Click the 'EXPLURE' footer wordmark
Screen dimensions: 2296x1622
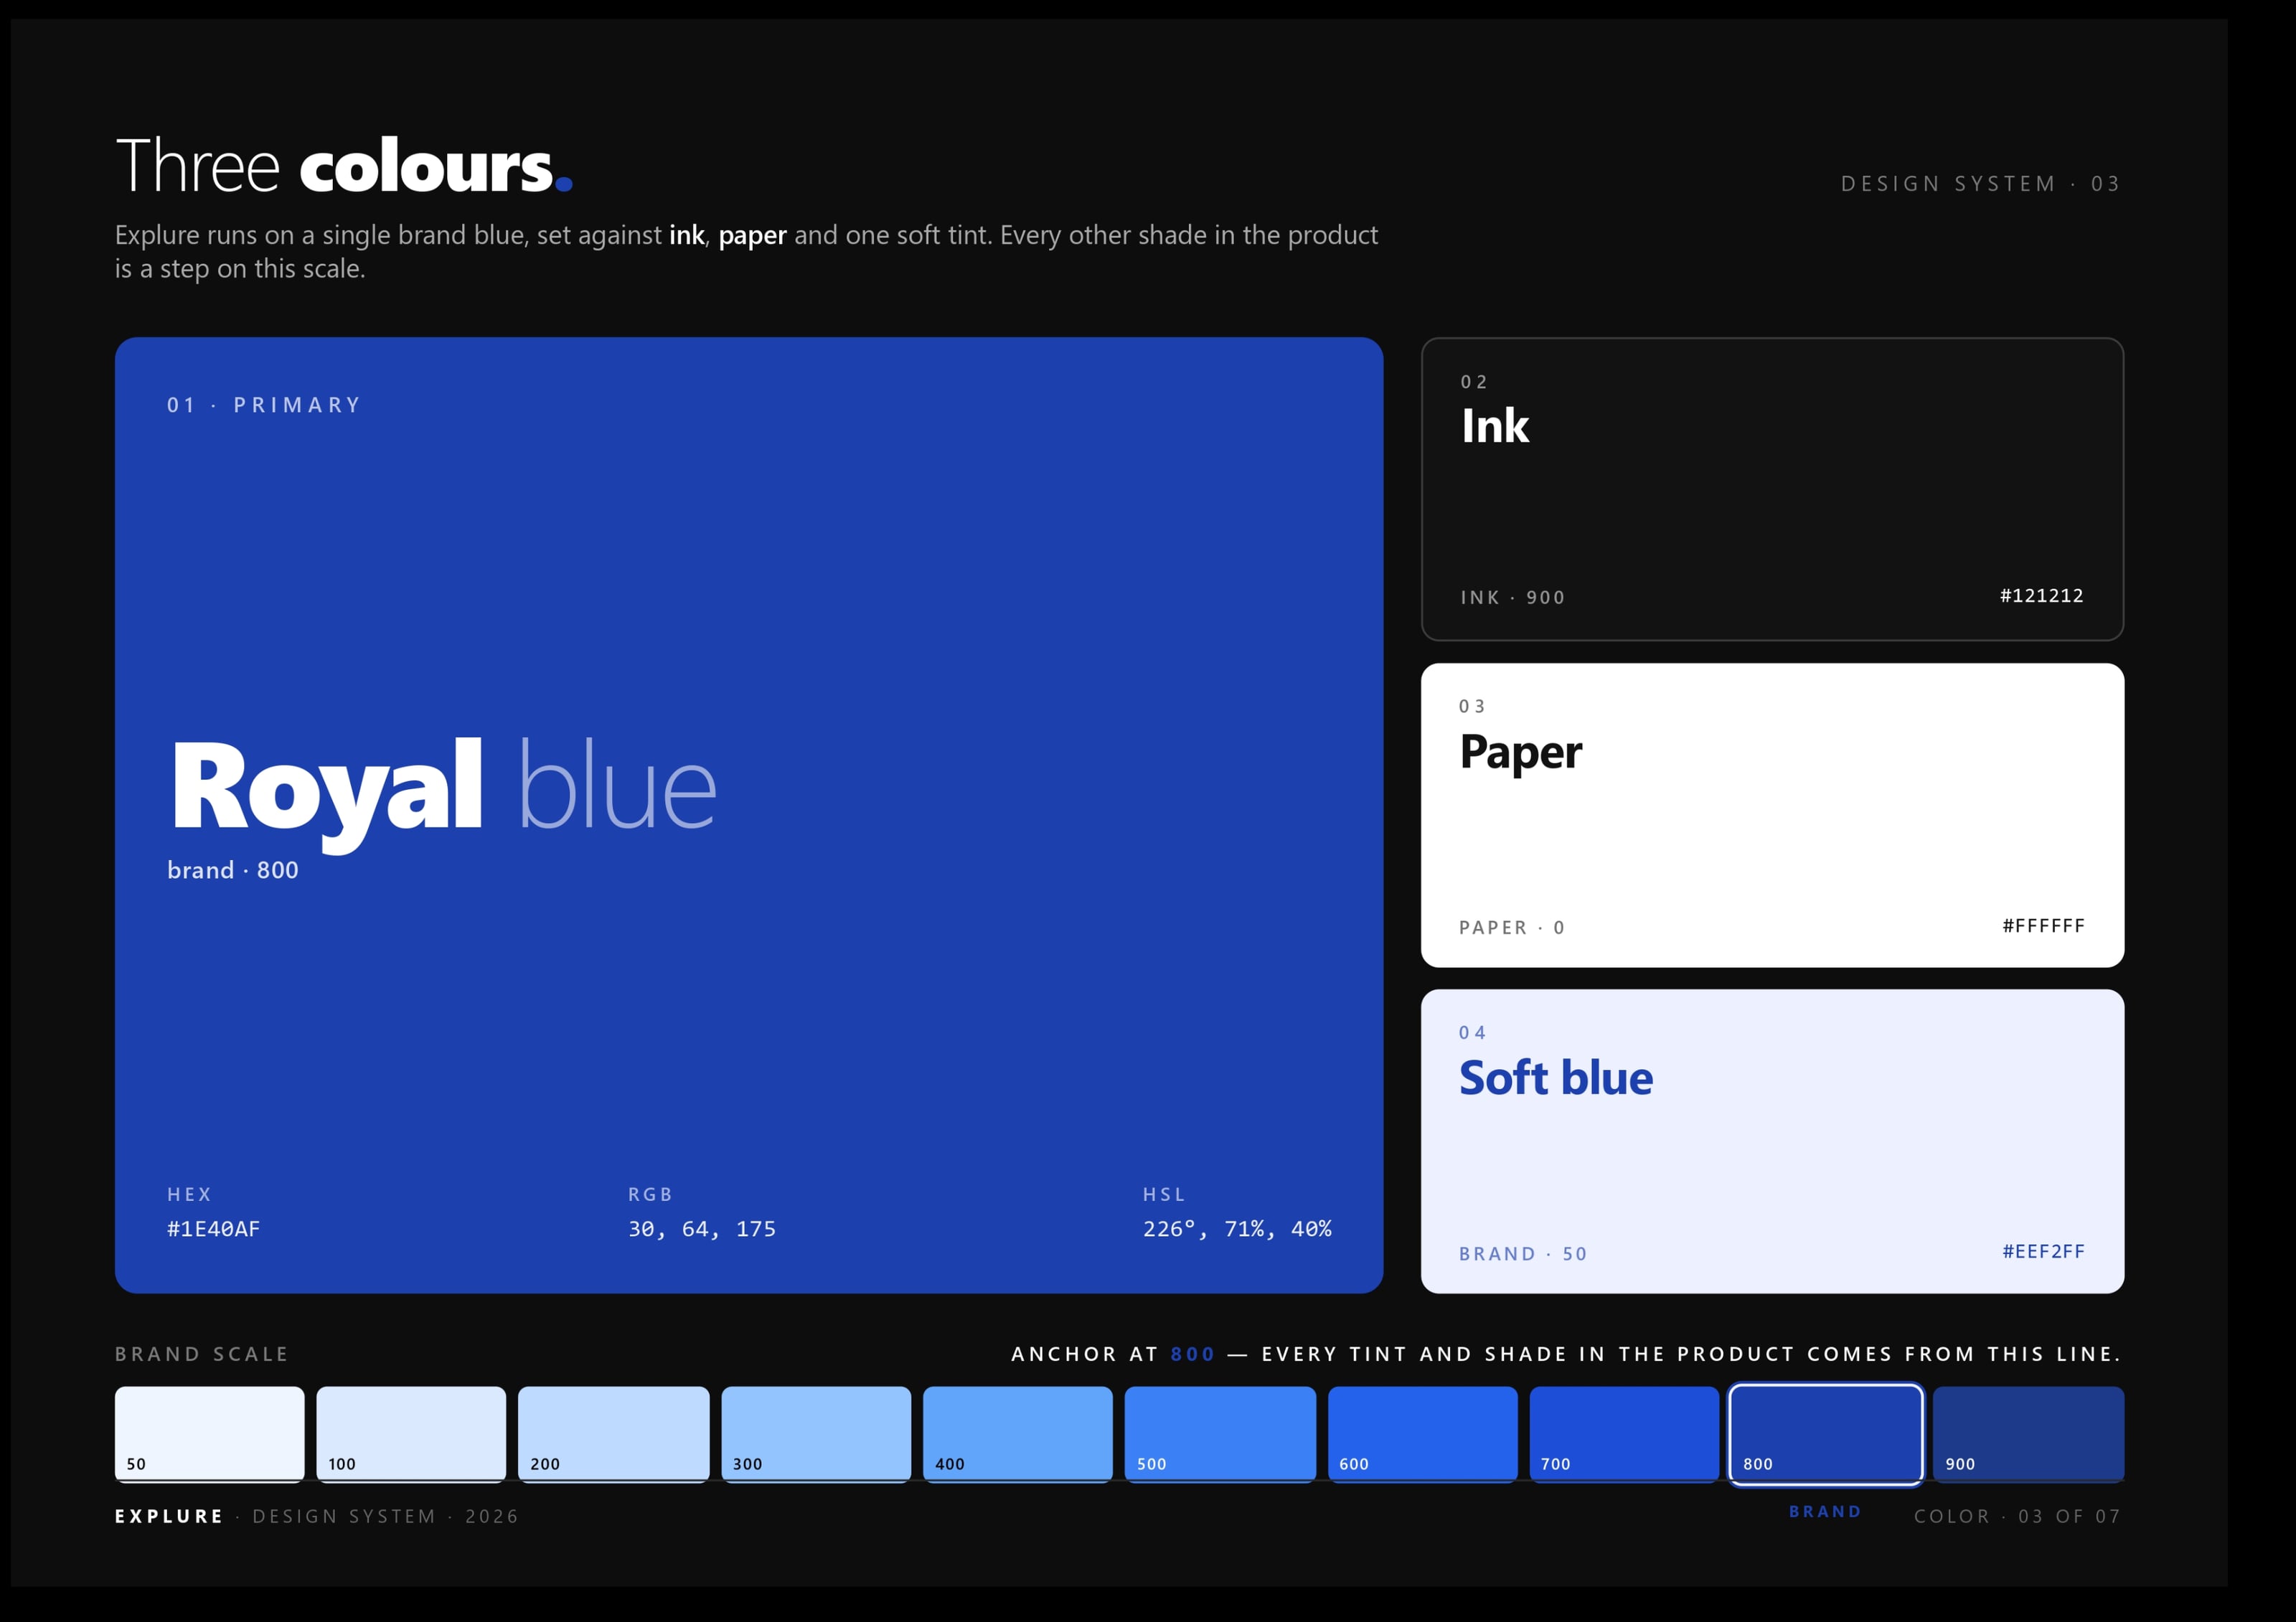169,1516
